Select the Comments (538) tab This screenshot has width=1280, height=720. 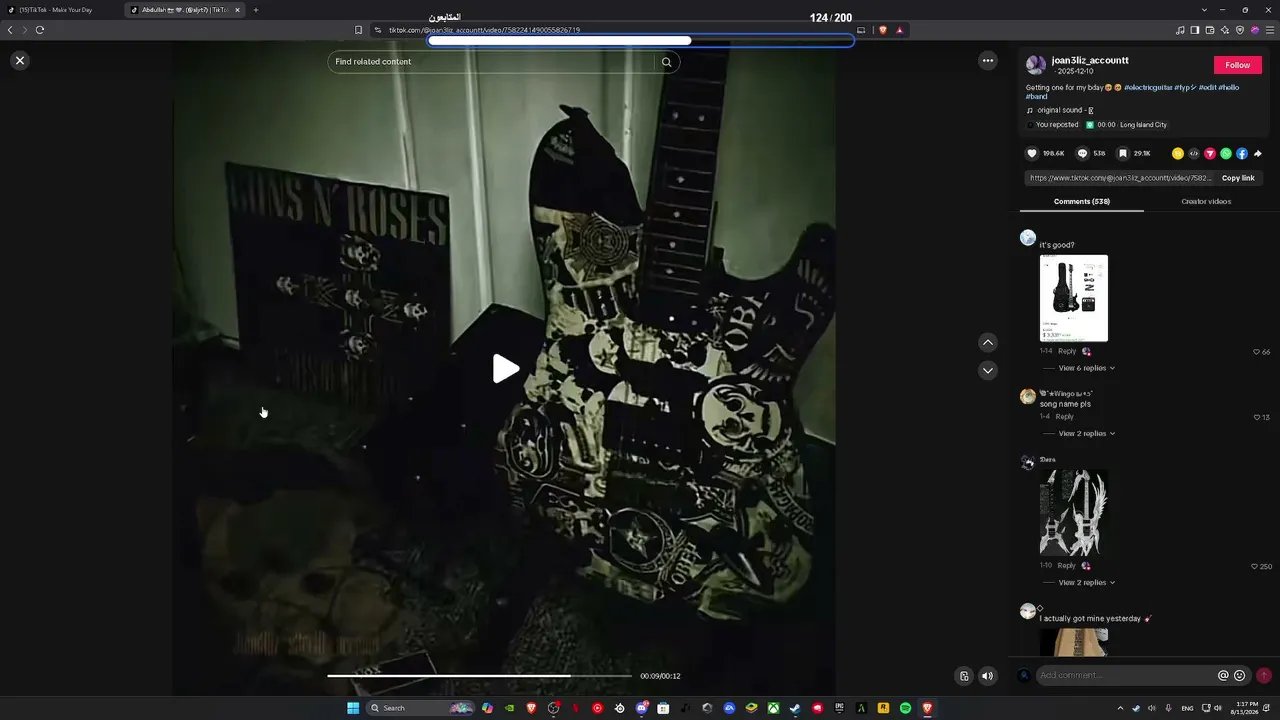(x=1082, y=202)
